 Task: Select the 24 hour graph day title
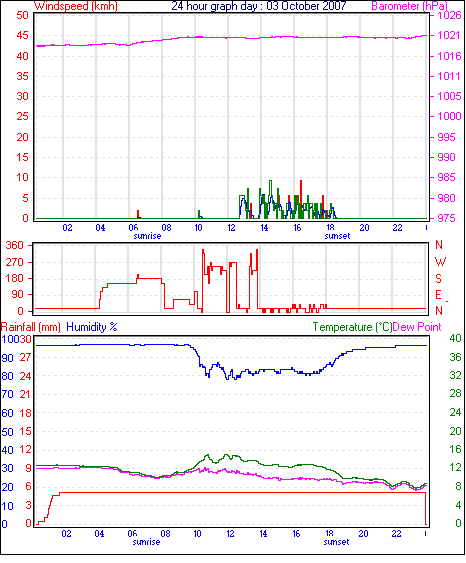click(x=258, y=6)
